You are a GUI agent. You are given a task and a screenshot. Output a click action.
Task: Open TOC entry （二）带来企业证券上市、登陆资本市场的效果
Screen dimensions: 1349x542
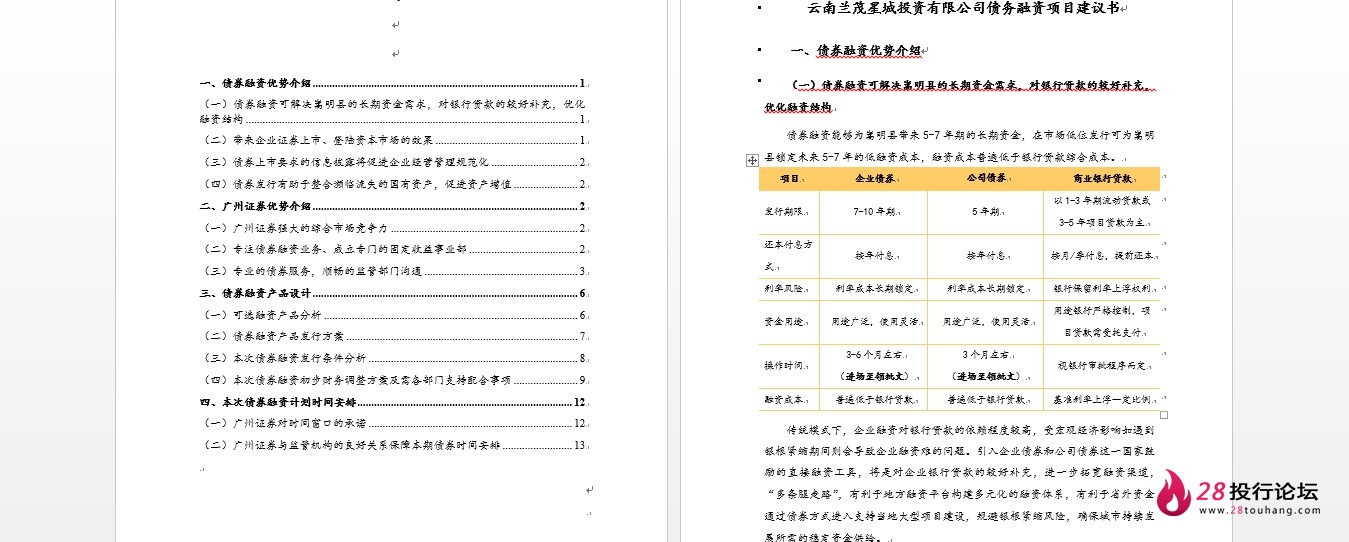point(393,140)
